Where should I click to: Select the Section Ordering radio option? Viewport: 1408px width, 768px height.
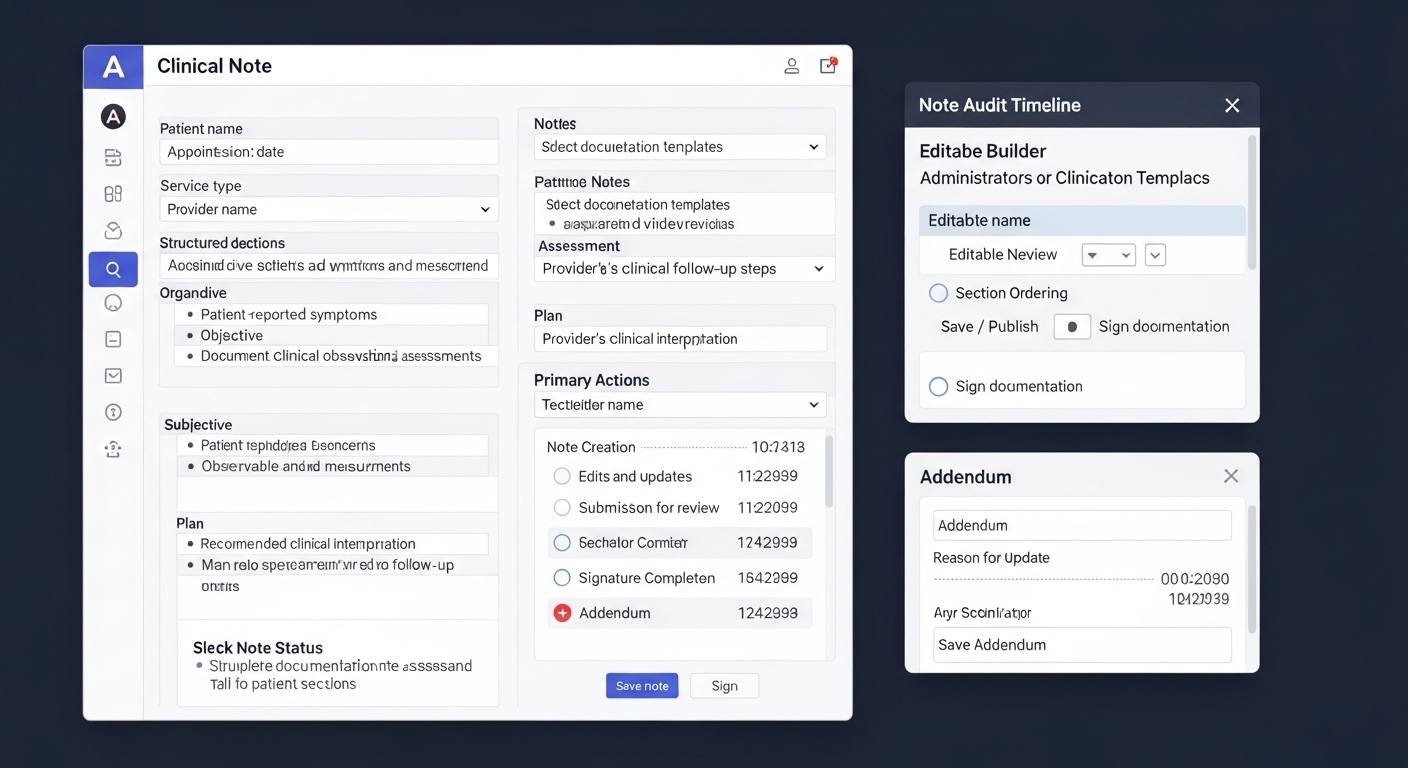click(938, 293)
